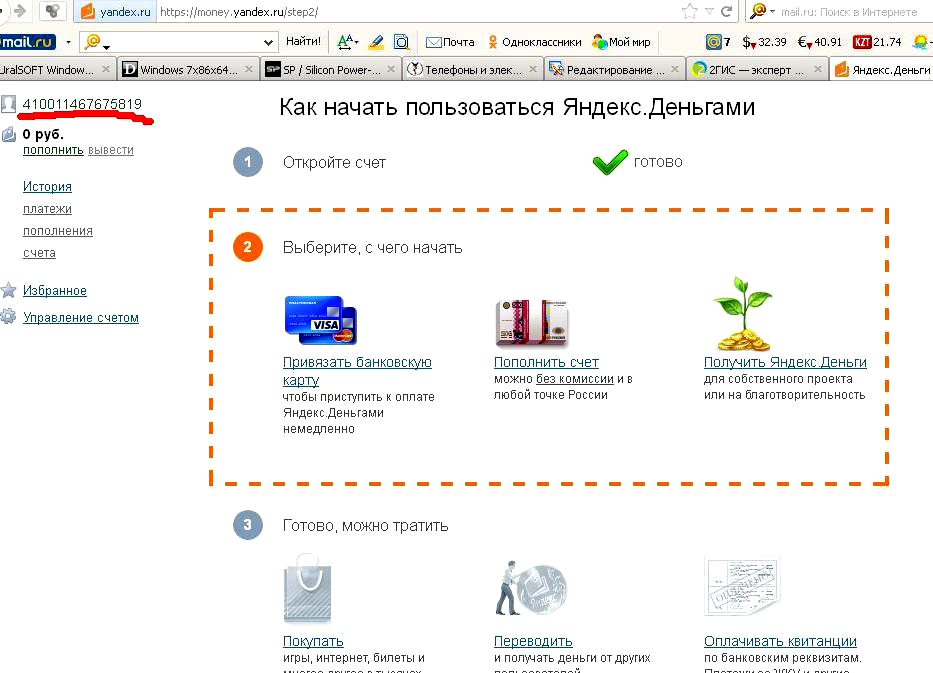Click the Управление счетом gear icon
The height and width of the screenshot is (673, 933).
pyautogui.click(x=8, y=316)
